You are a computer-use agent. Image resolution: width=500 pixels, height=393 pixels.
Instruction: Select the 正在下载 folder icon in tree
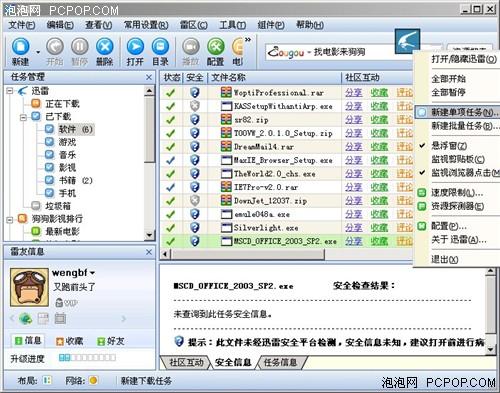36,103
